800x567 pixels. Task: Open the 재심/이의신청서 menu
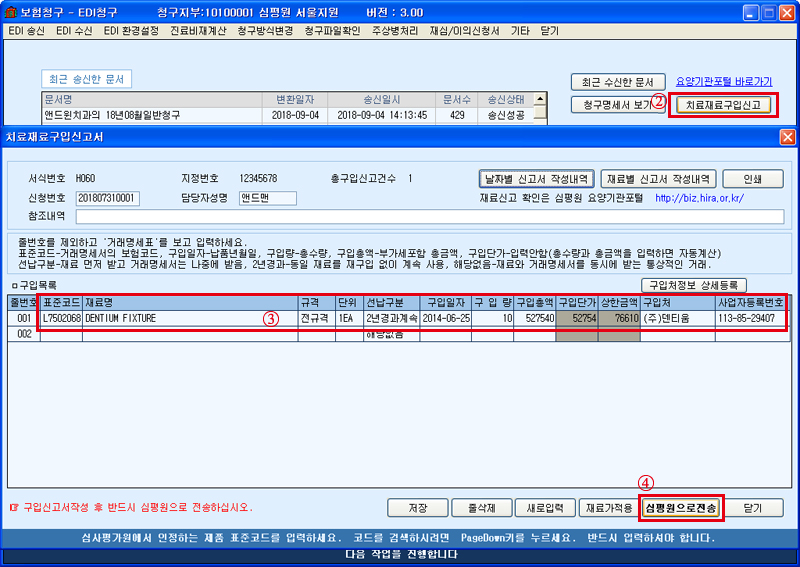[x=462, y=31]
